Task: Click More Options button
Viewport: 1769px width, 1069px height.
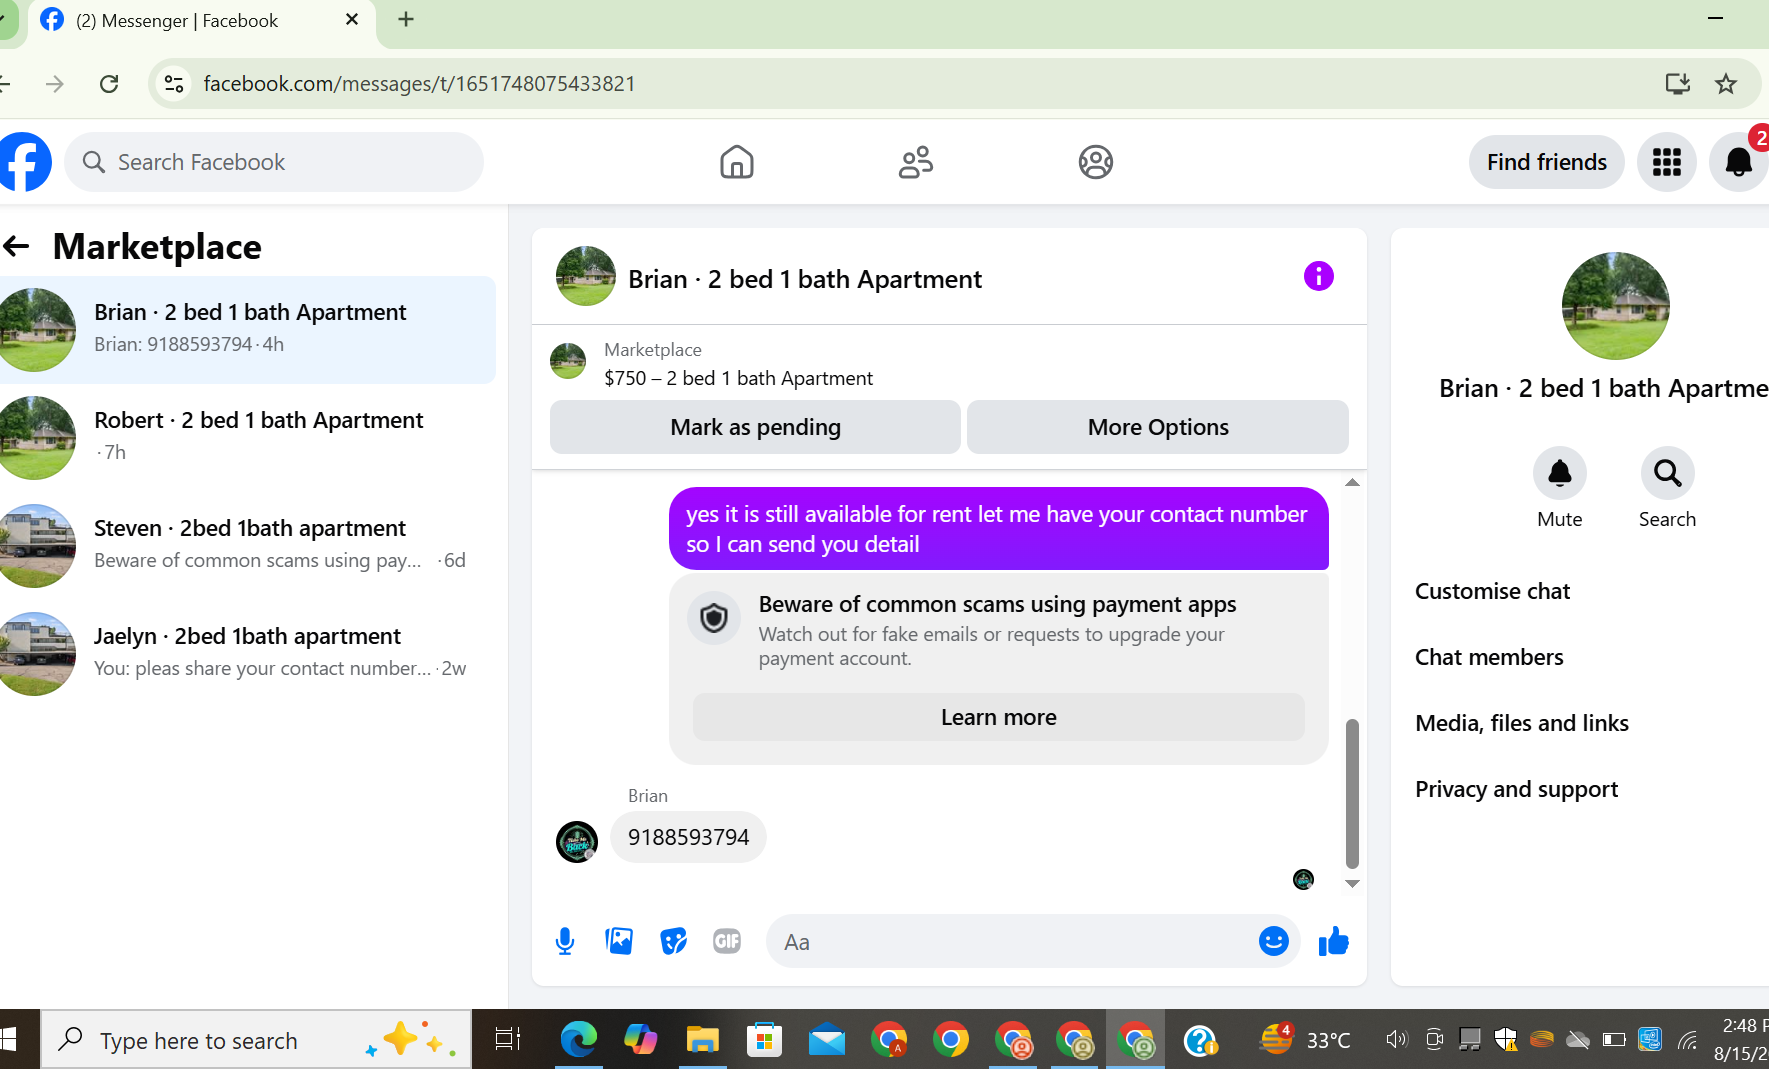Action: click(1158, 427)
